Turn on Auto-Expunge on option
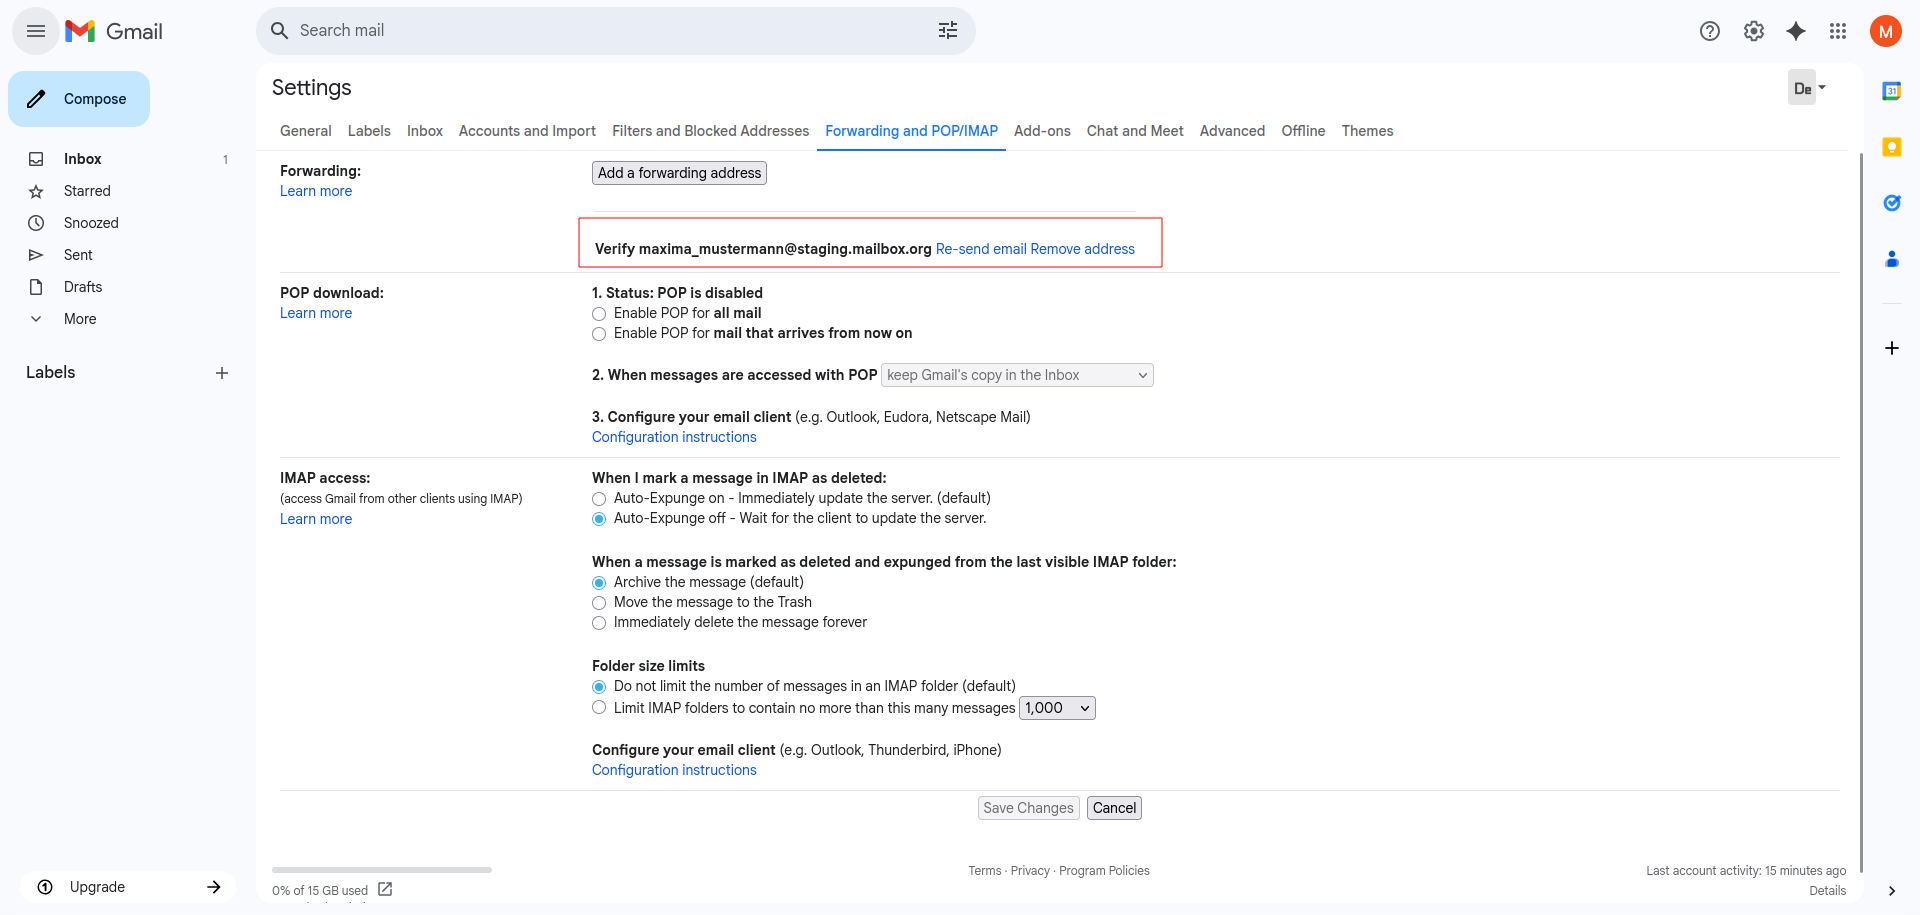Screen dimensions: 1920x915 pyautogui.click(x=599, y=499)
